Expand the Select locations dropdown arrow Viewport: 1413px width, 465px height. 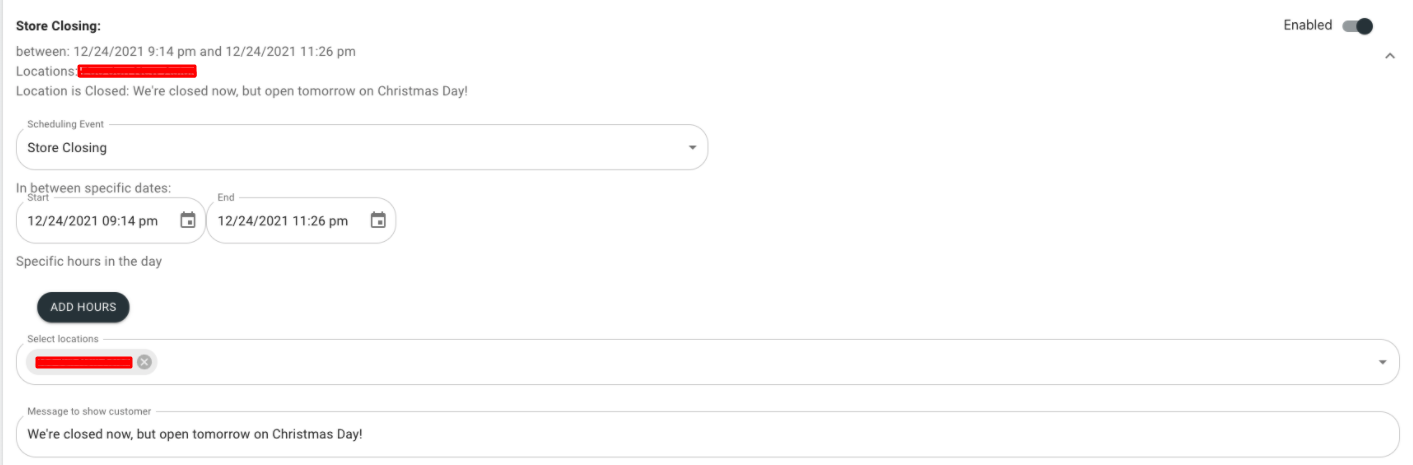(1383, 362)
